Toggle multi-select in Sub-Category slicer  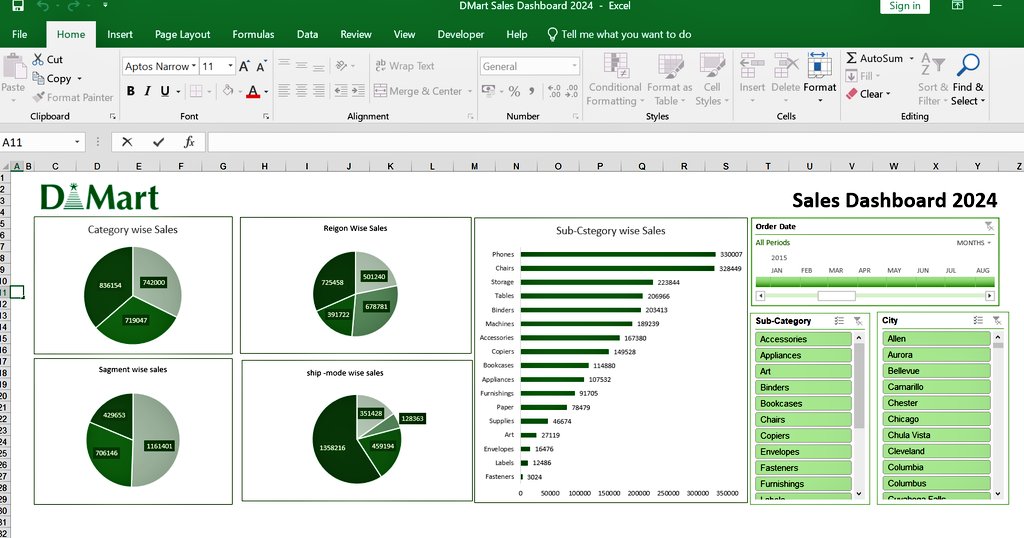tap(839, 321)
